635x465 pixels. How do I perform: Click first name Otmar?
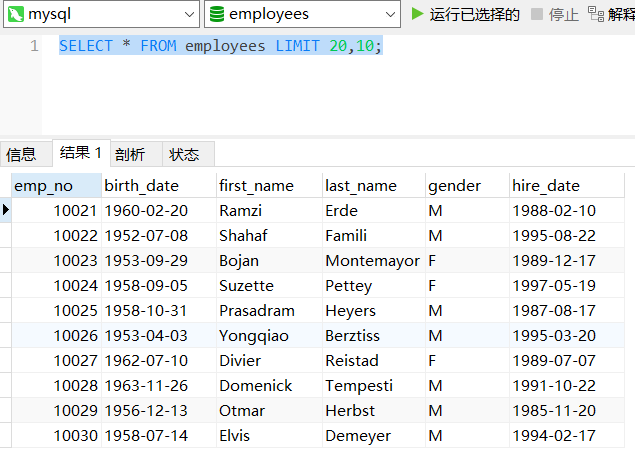242,411
